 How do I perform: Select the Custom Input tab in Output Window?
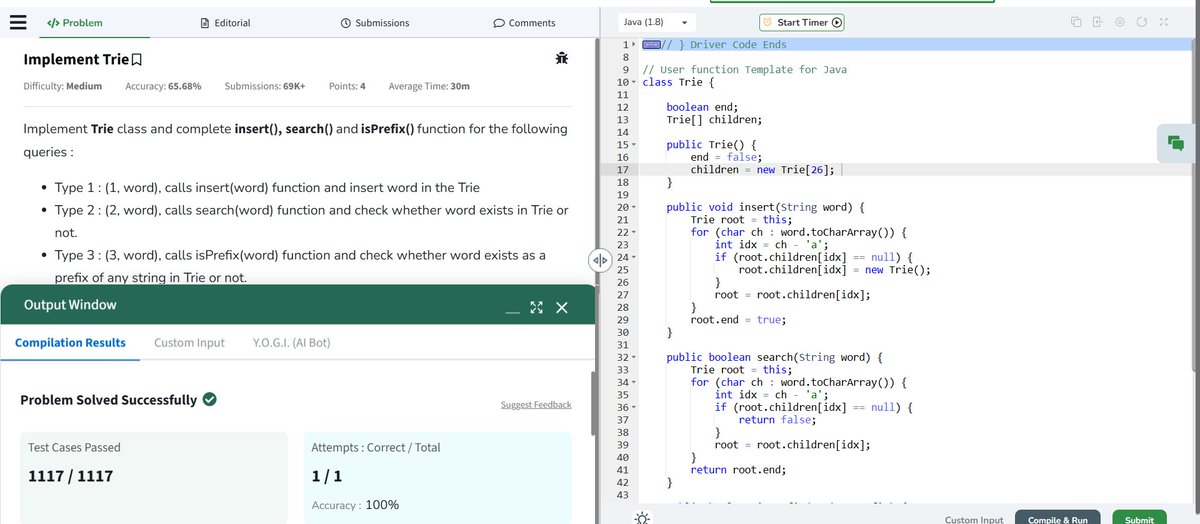point(189,343)
